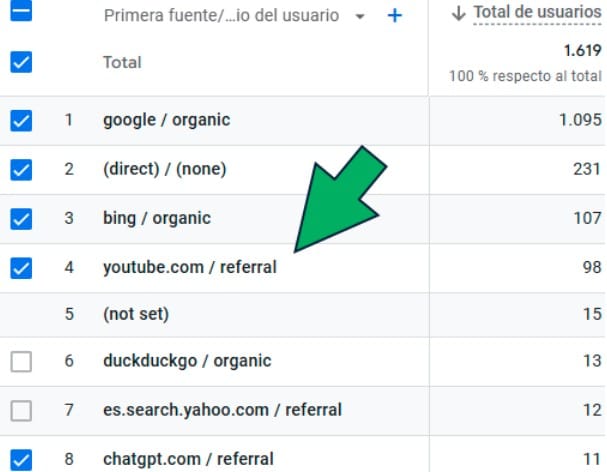
Task: Check the duckduckgo / organic checkbox
Action: 21,362
